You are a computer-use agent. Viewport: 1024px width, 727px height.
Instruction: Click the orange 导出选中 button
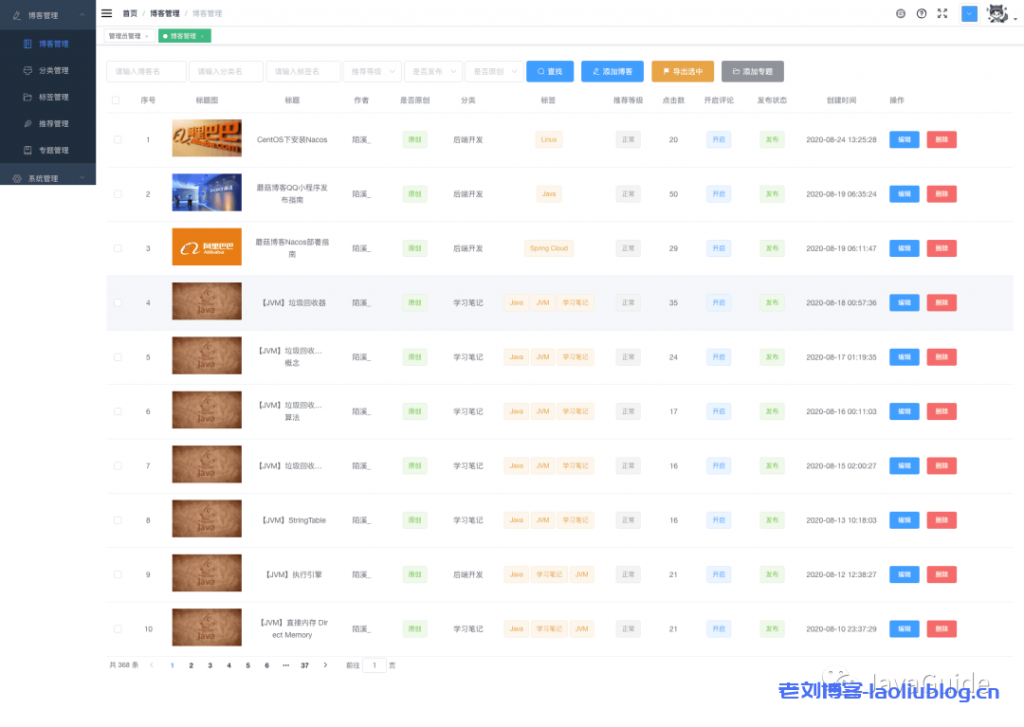tap(681, 71)
